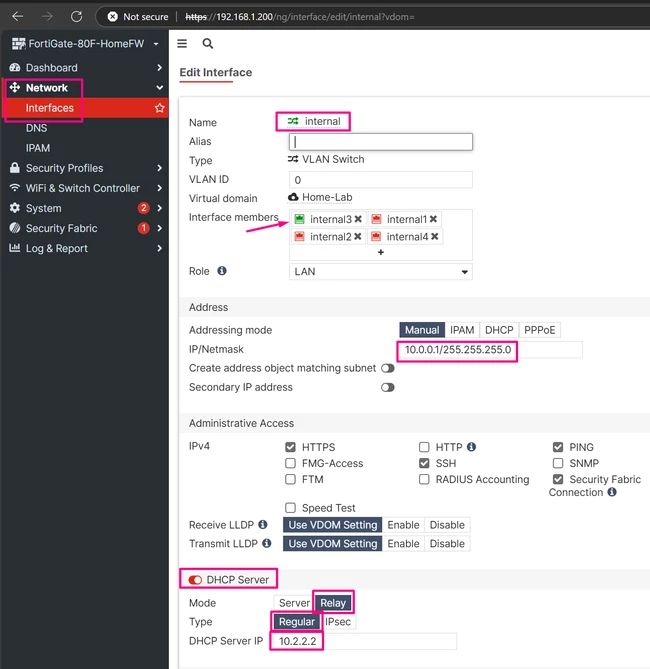Viewport: 650px width, 669px height.
Task: Enable SNMP checkbox
Action: (x=558, y=463)
